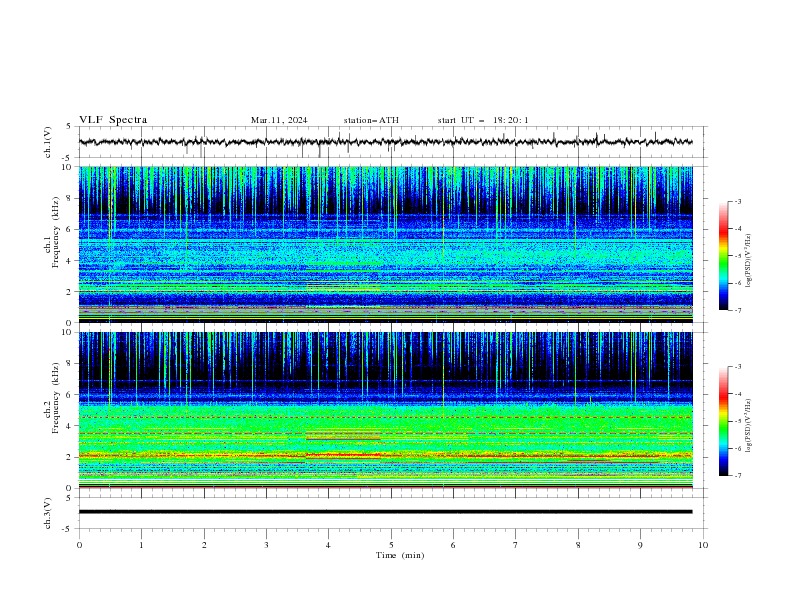Select the date text "Mar.11, 2024"
Image resolution: width=792 pixels, height=612 pixels.
[279, 120]
